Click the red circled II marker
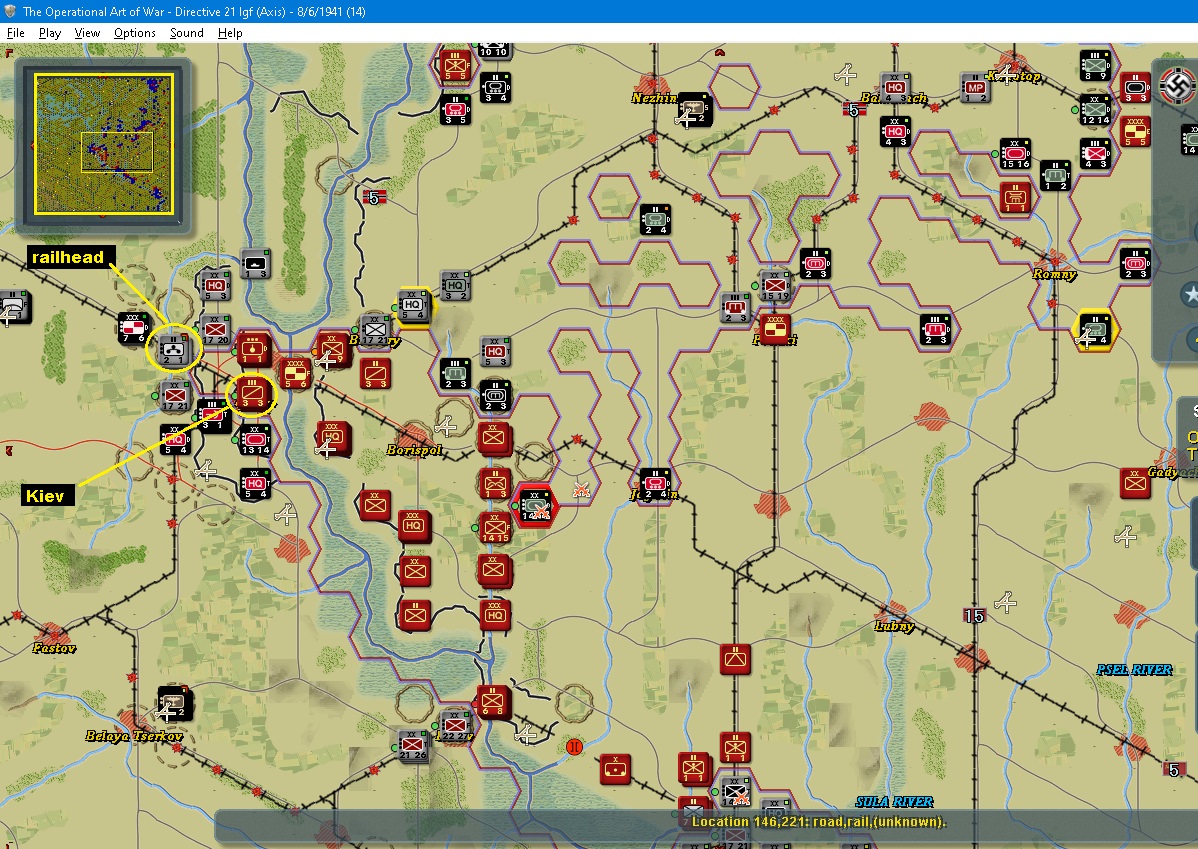Screen dimensions: 1198x849 click(574, 747)
